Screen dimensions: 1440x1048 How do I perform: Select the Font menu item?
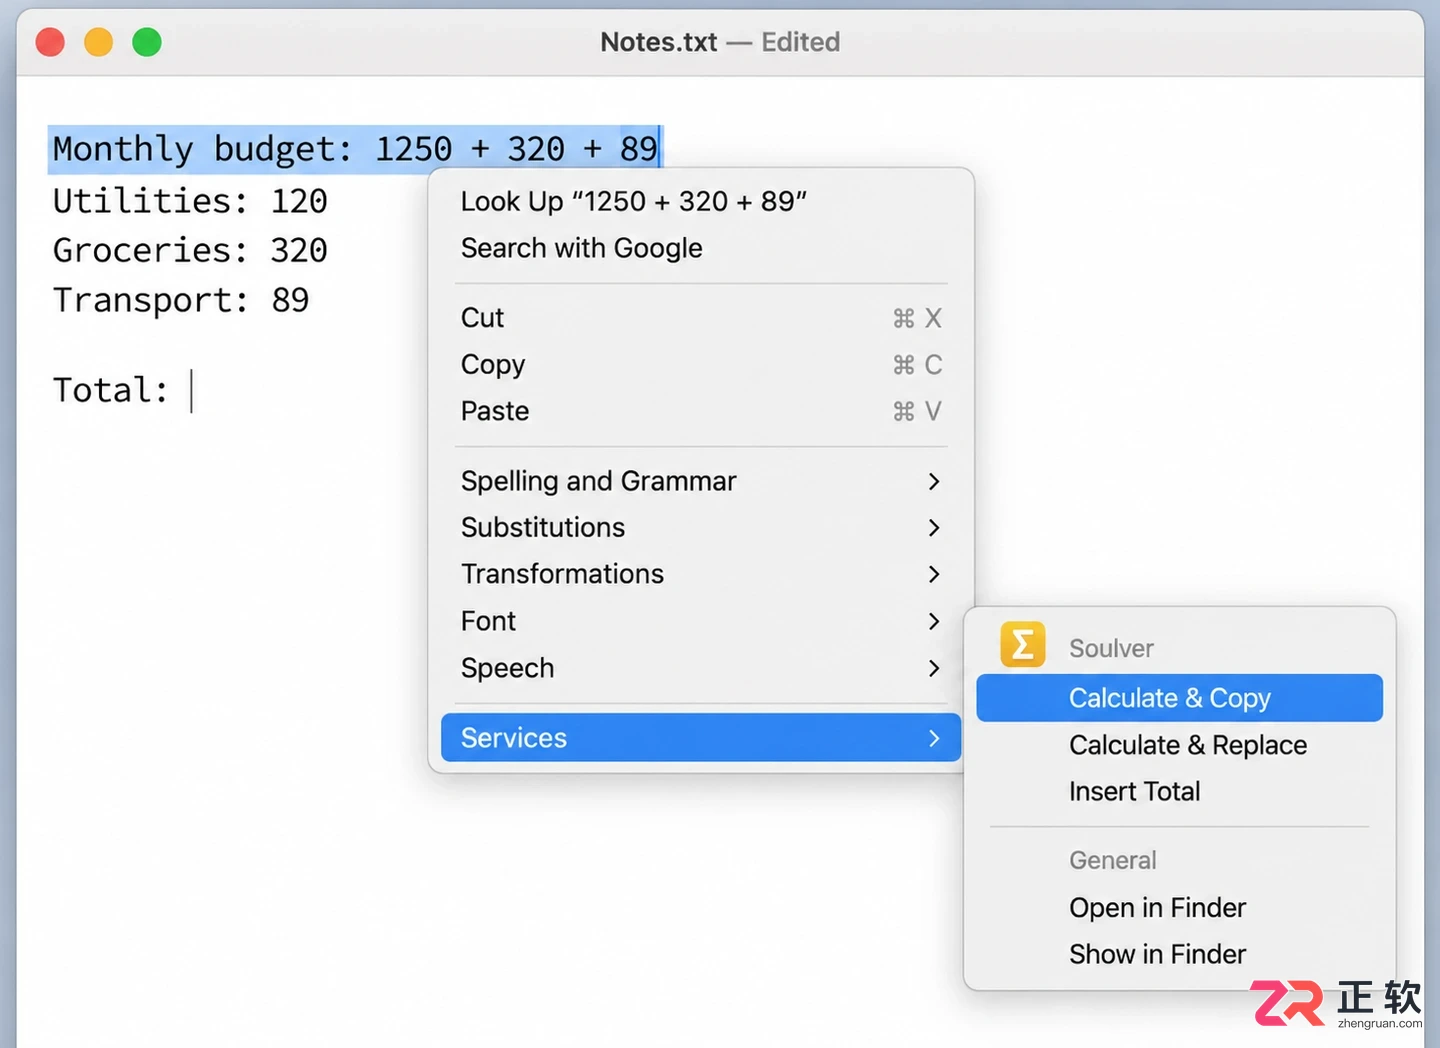point(701,621)
